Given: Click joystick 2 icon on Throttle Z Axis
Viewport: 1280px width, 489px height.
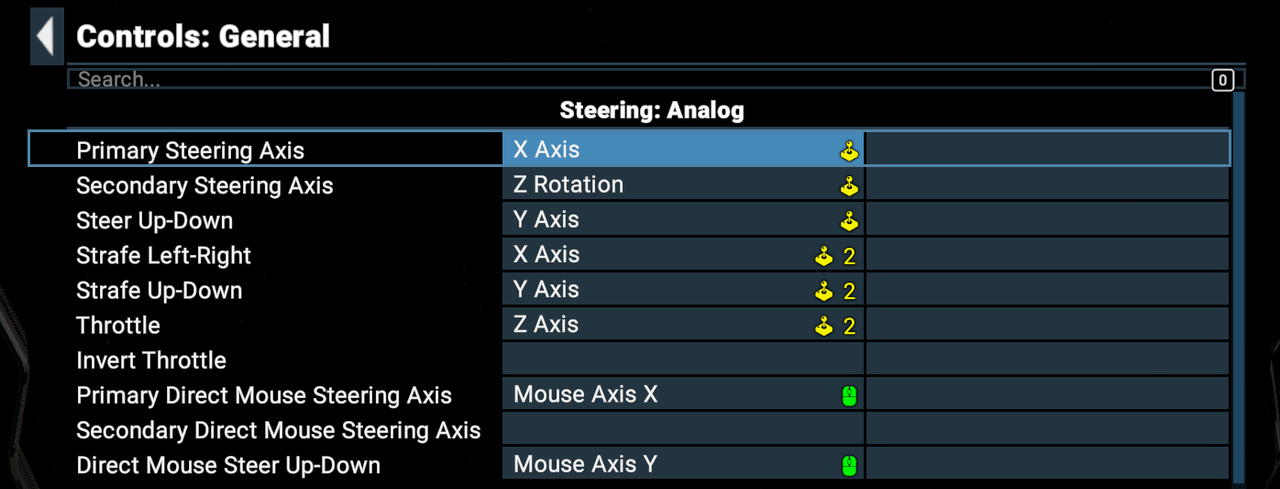Looking at the screenshot, I should (x=835, y=326).
